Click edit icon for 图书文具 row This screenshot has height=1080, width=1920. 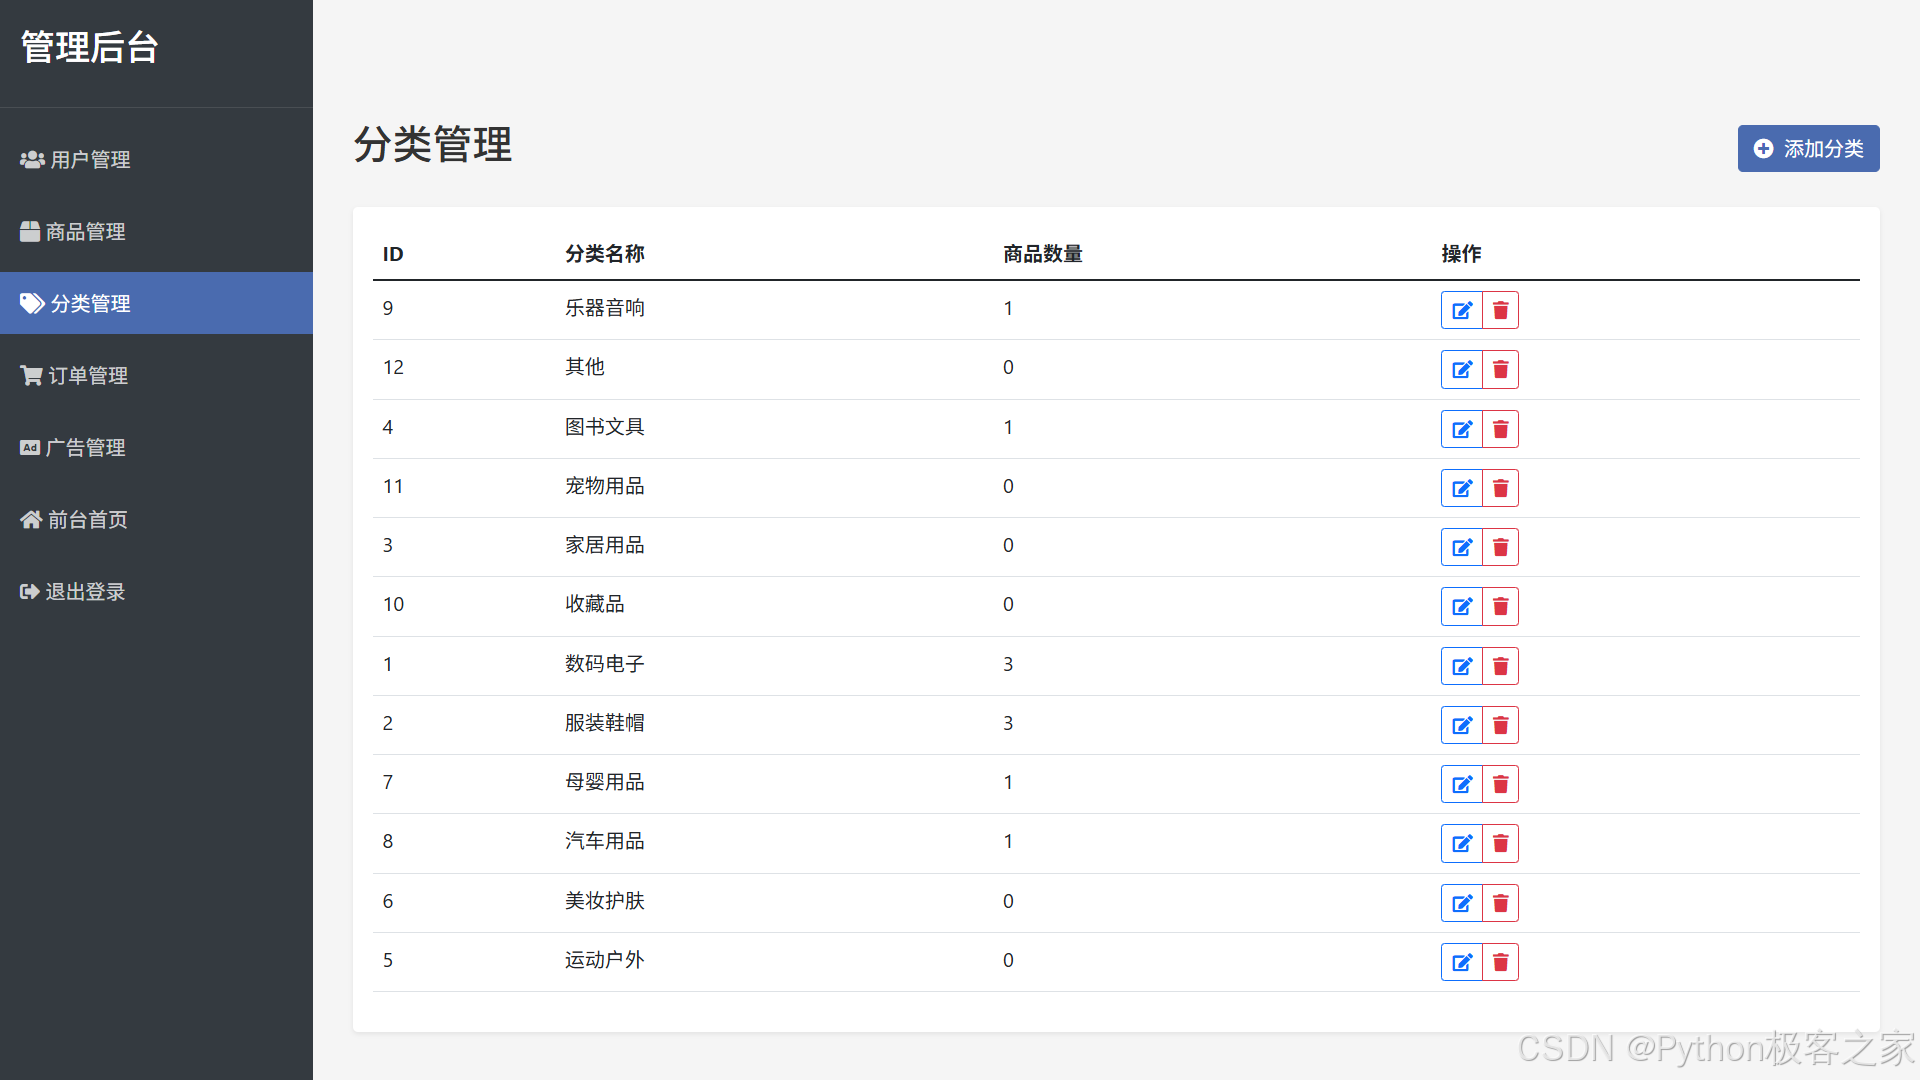[1461, 429]
